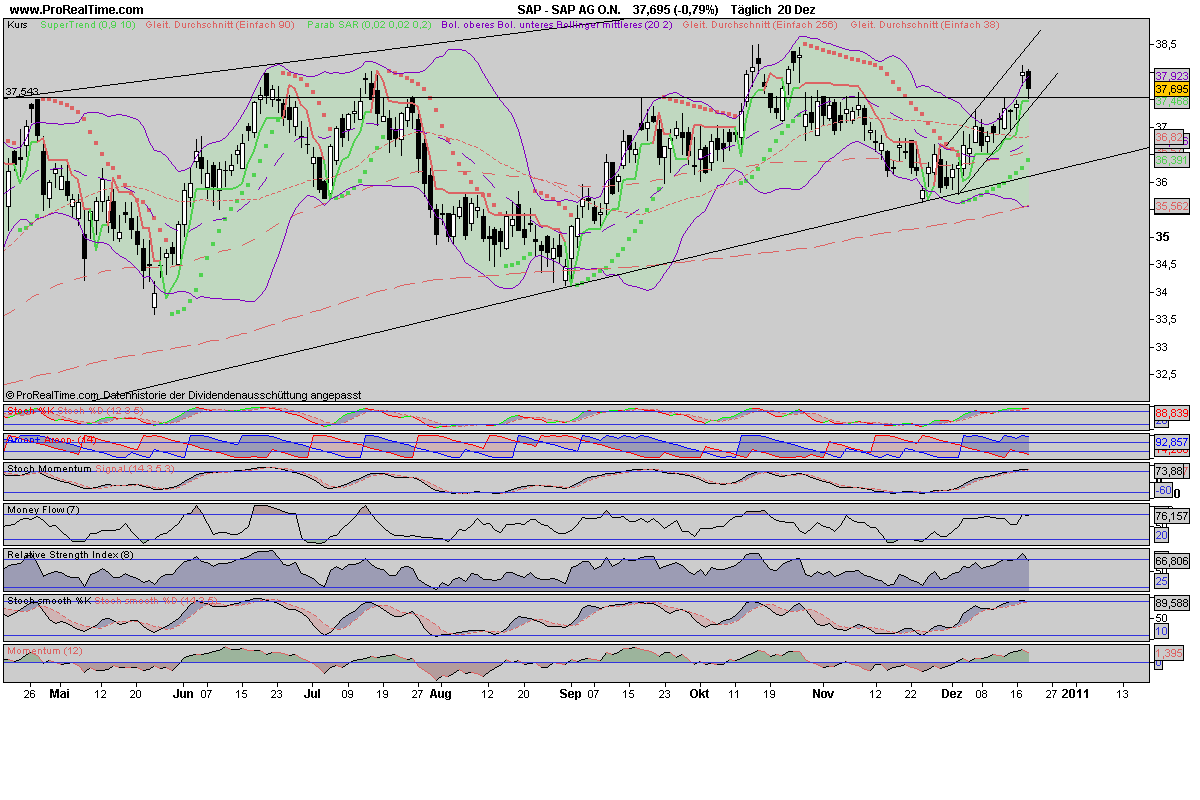Click the 37,923 upper Bollinger price tag
This screenshot has height=800, width=1200.
1171,76
